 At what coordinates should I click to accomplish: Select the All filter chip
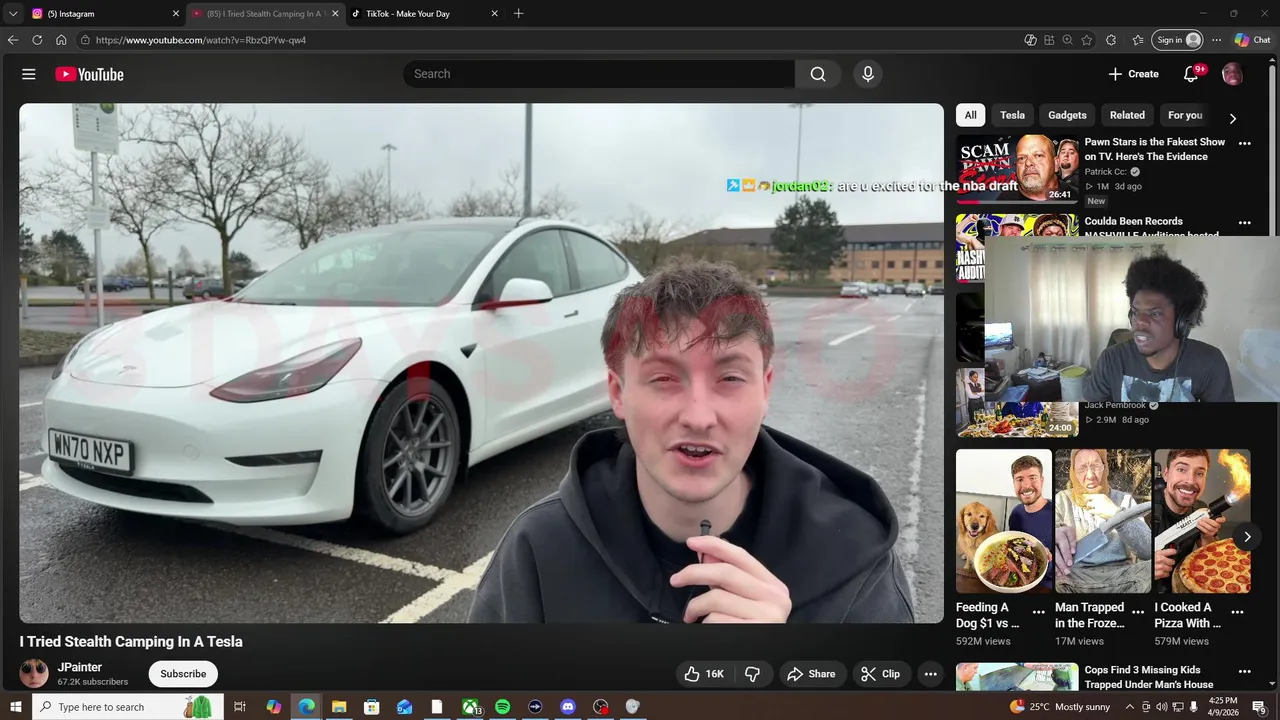click(x=970, y=115)
